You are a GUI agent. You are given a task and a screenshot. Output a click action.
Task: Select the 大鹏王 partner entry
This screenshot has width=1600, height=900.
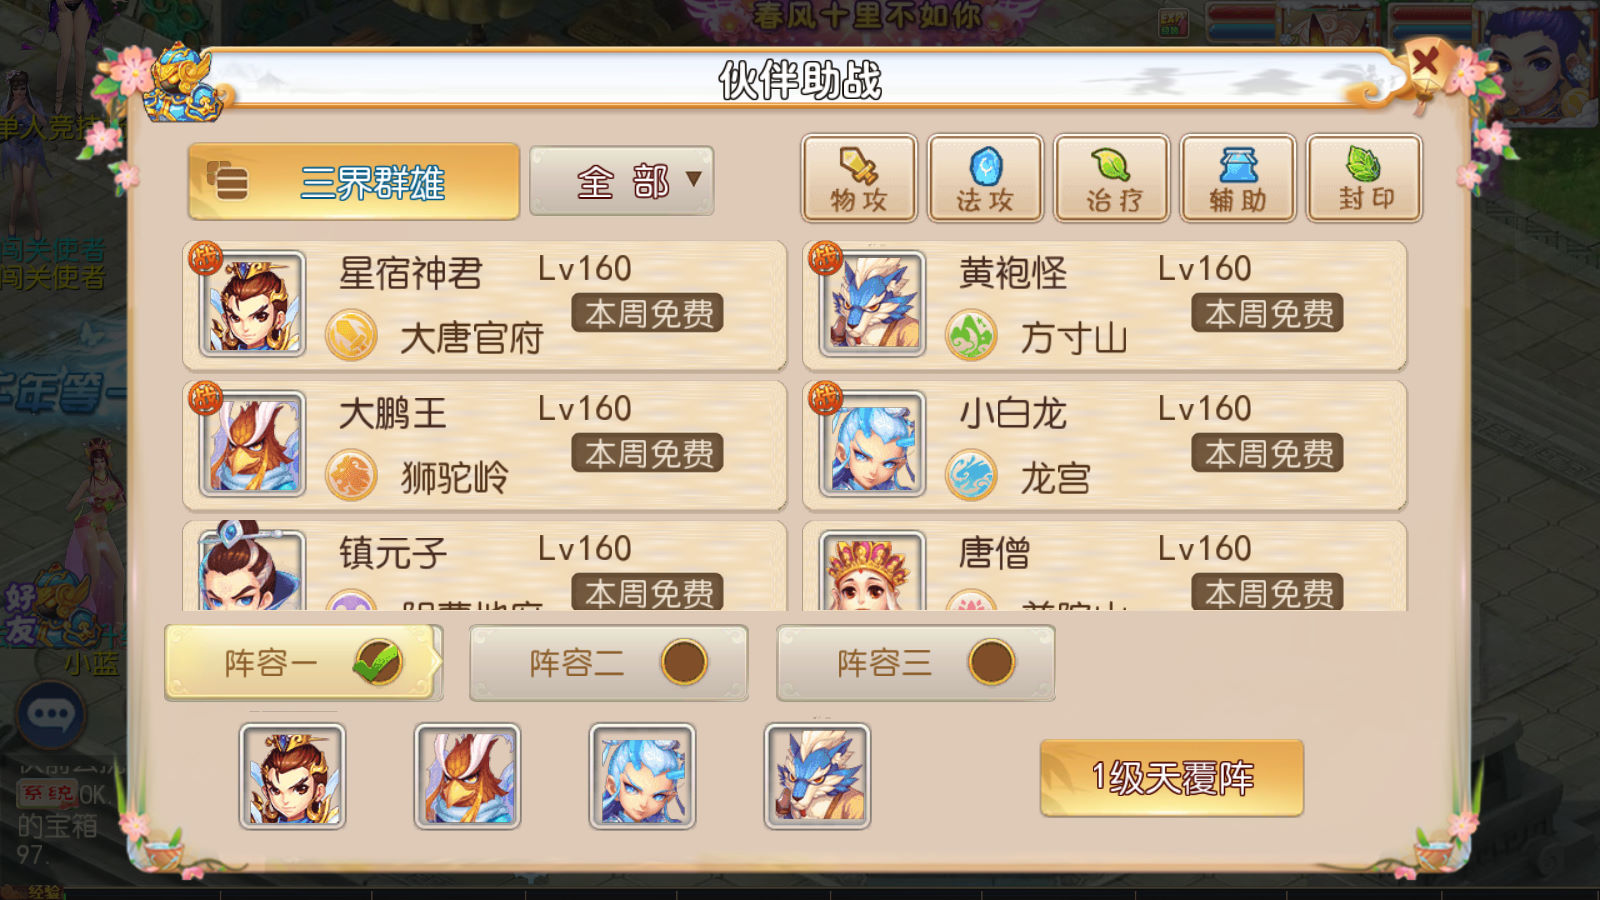(x=484, y=445)
